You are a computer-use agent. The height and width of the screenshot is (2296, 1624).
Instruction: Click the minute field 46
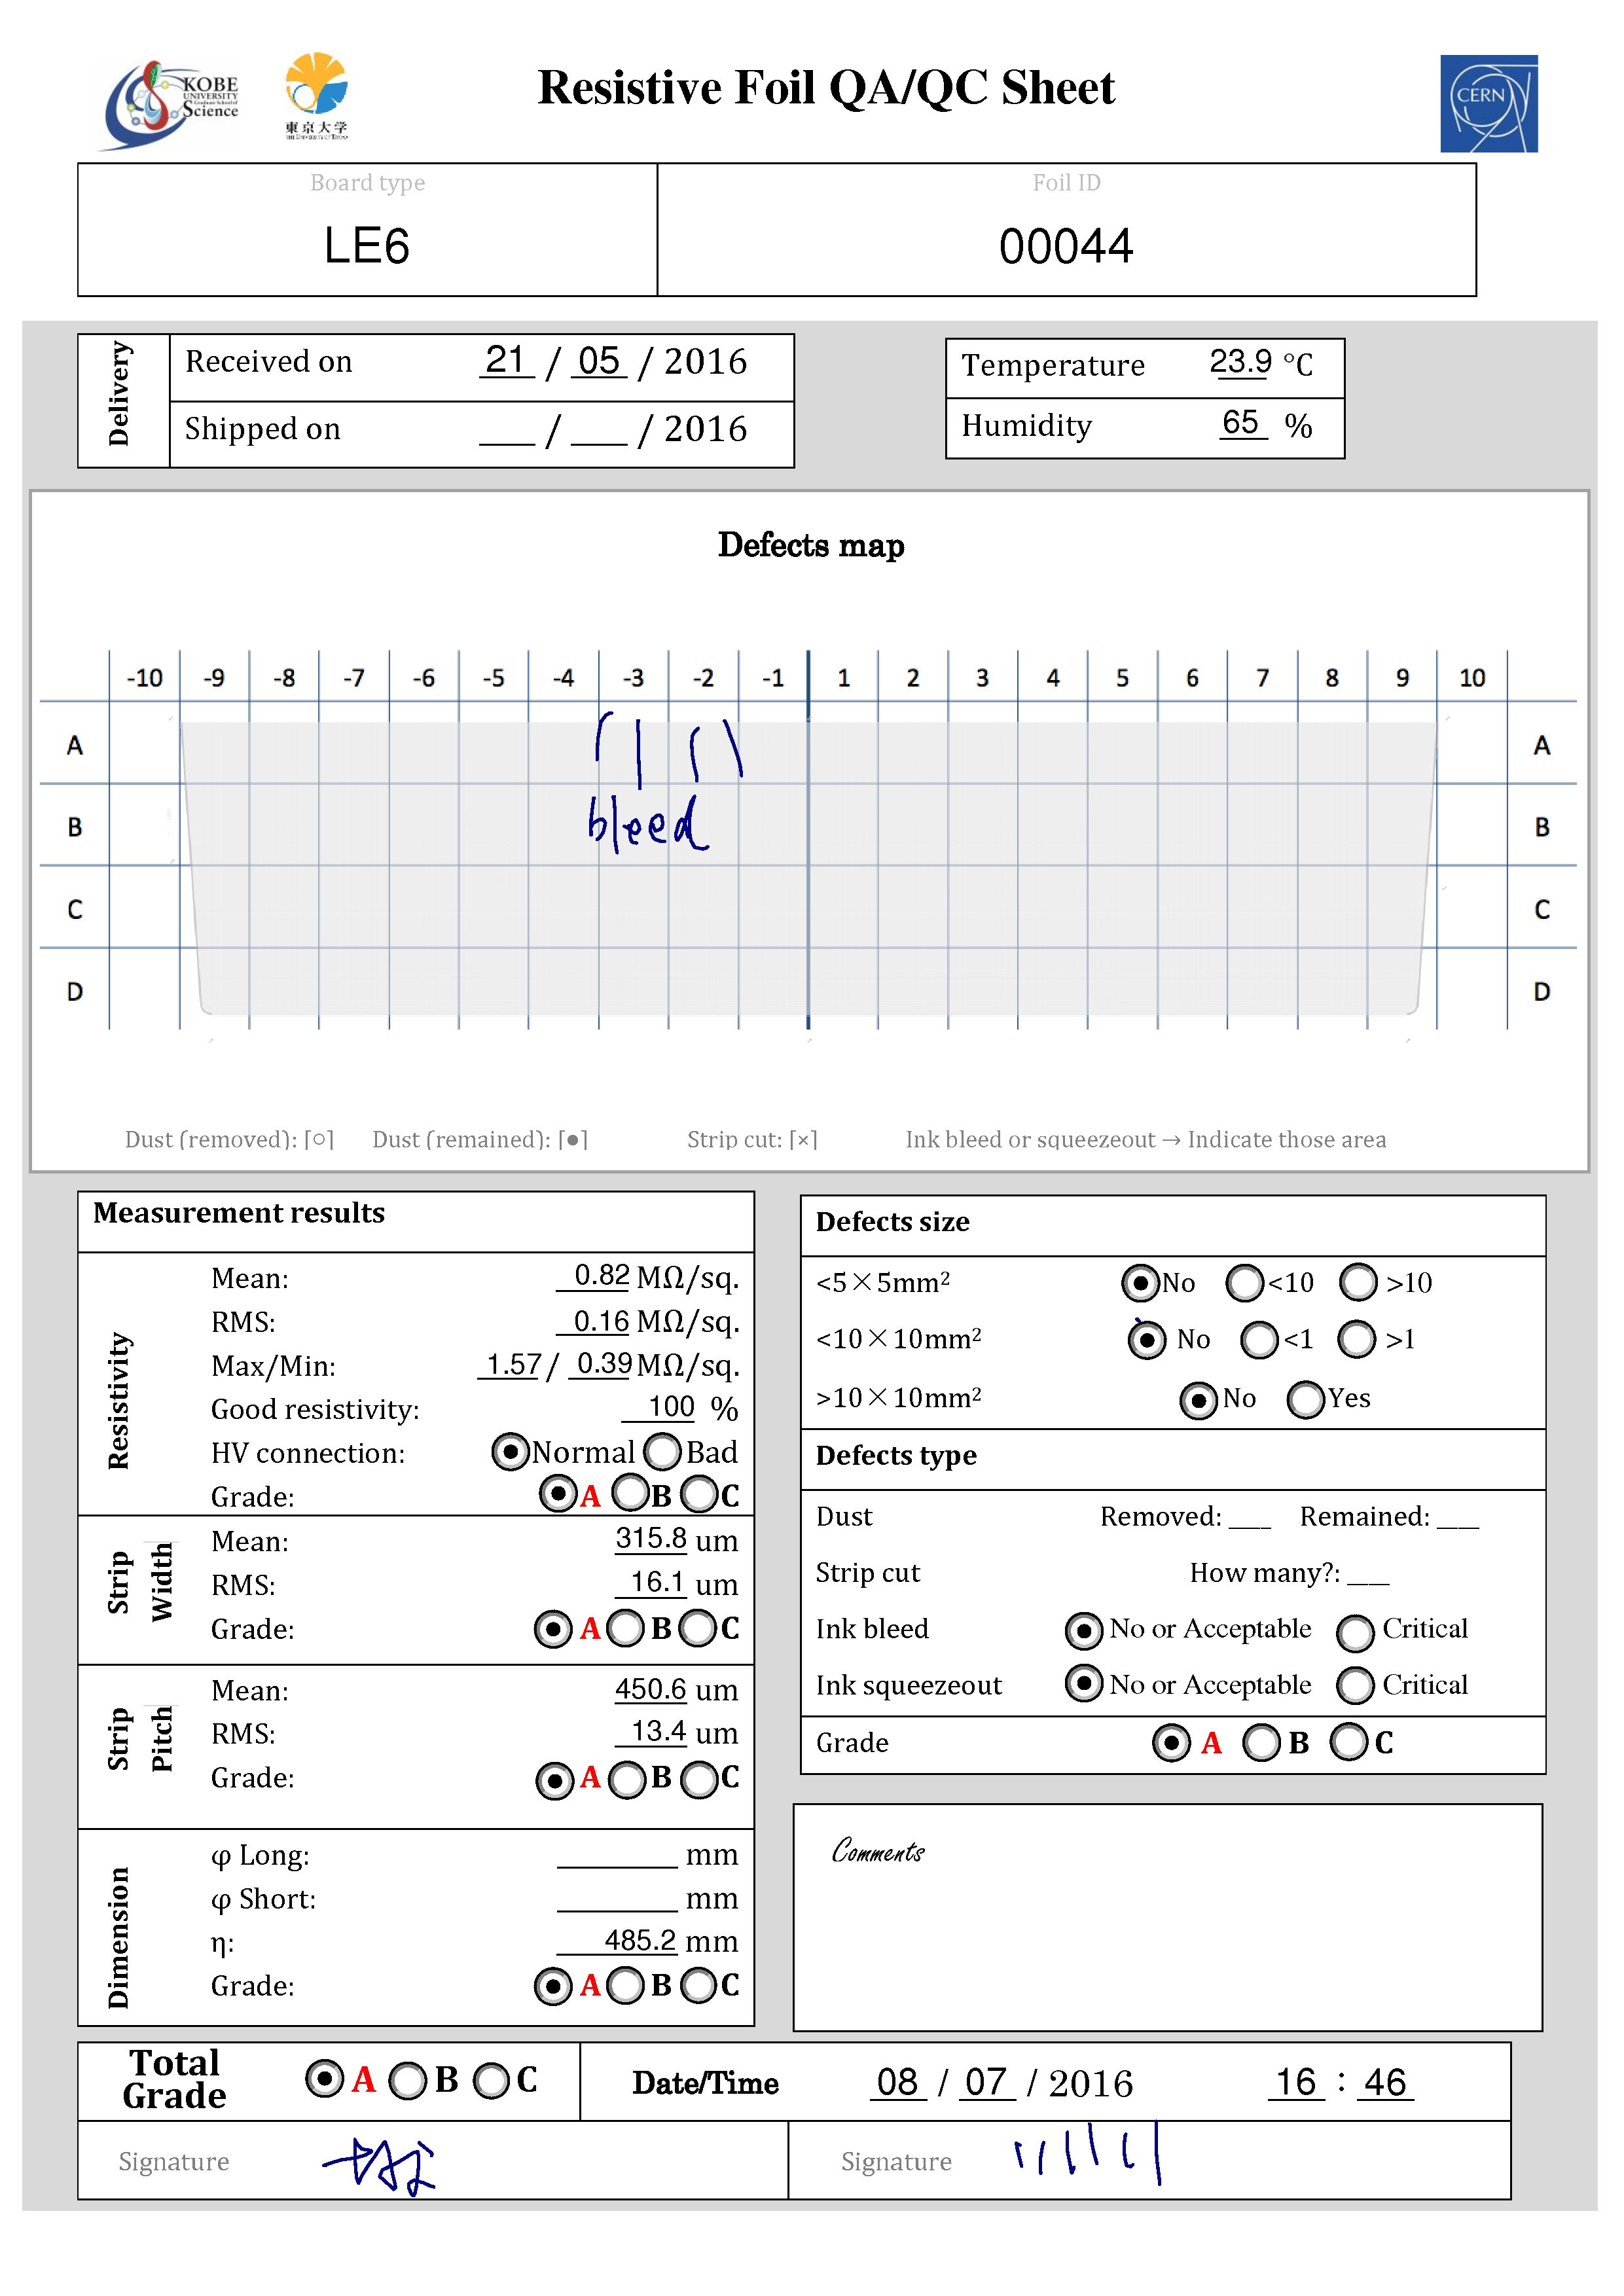pyautogui.click(x=1385, y=2082)
